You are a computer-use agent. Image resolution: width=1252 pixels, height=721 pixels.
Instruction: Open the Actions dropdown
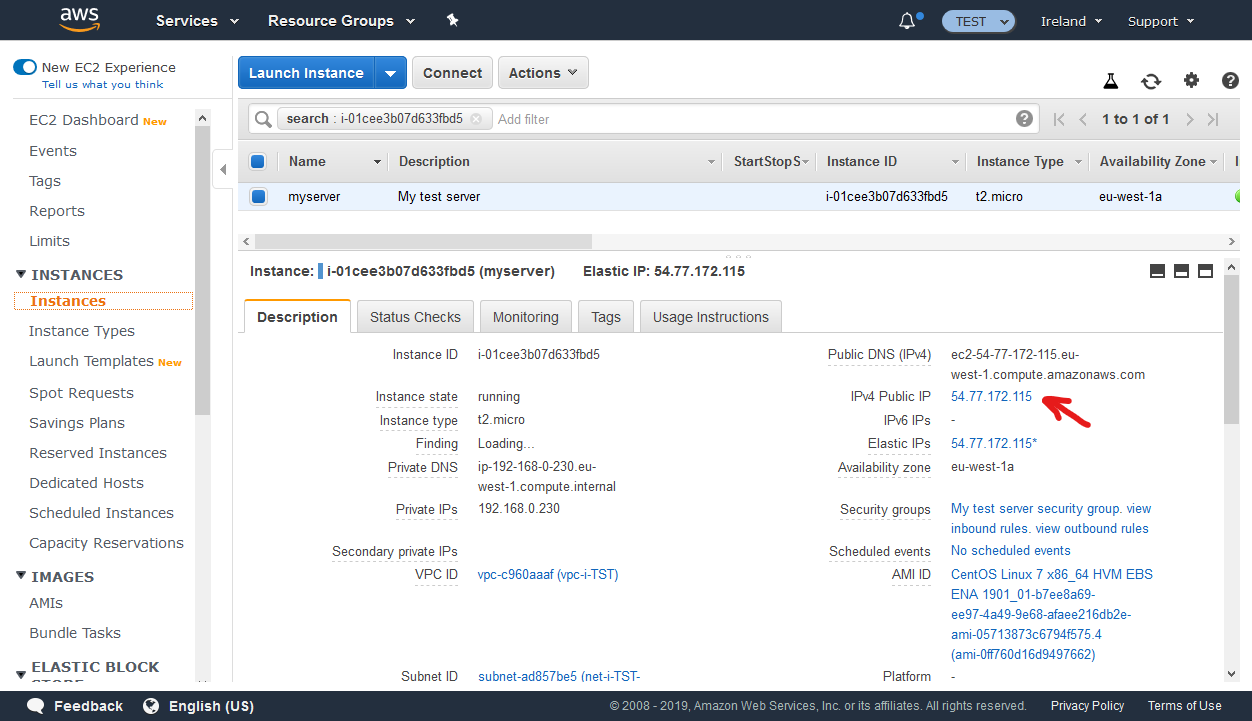coord(543,73)
